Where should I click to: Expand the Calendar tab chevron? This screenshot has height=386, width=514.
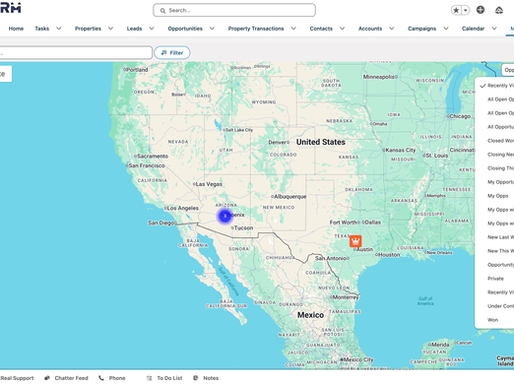pos(494,29)
